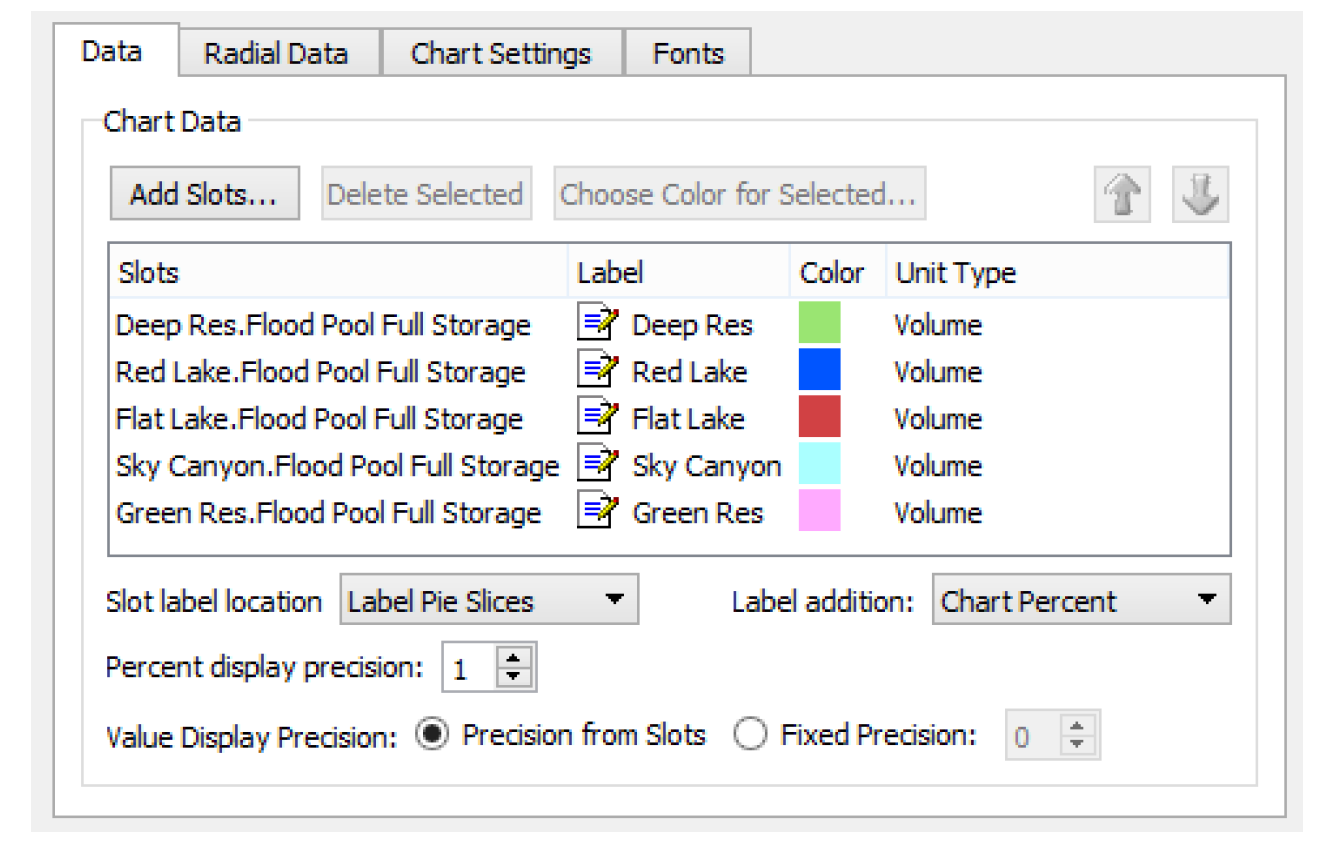Click the move down arrow icon
1324x842 pixels.
(x=1199, y=193)
